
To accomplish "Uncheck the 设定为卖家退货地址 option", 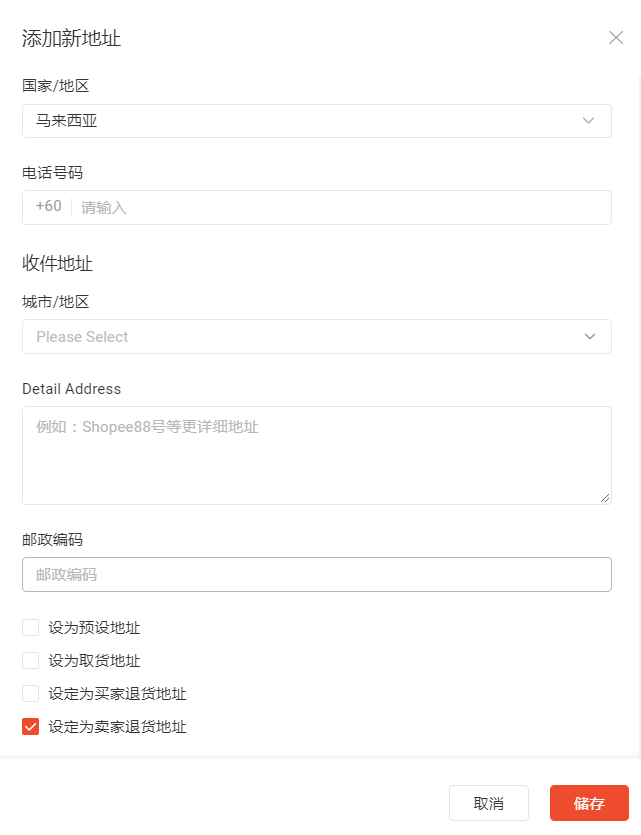I will pyautogui.click(x=30, y=726).
